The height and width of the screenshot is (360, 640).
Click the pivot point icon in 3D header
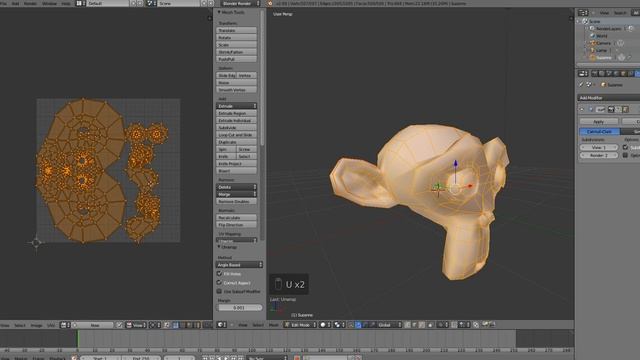[x=339, y=325]
